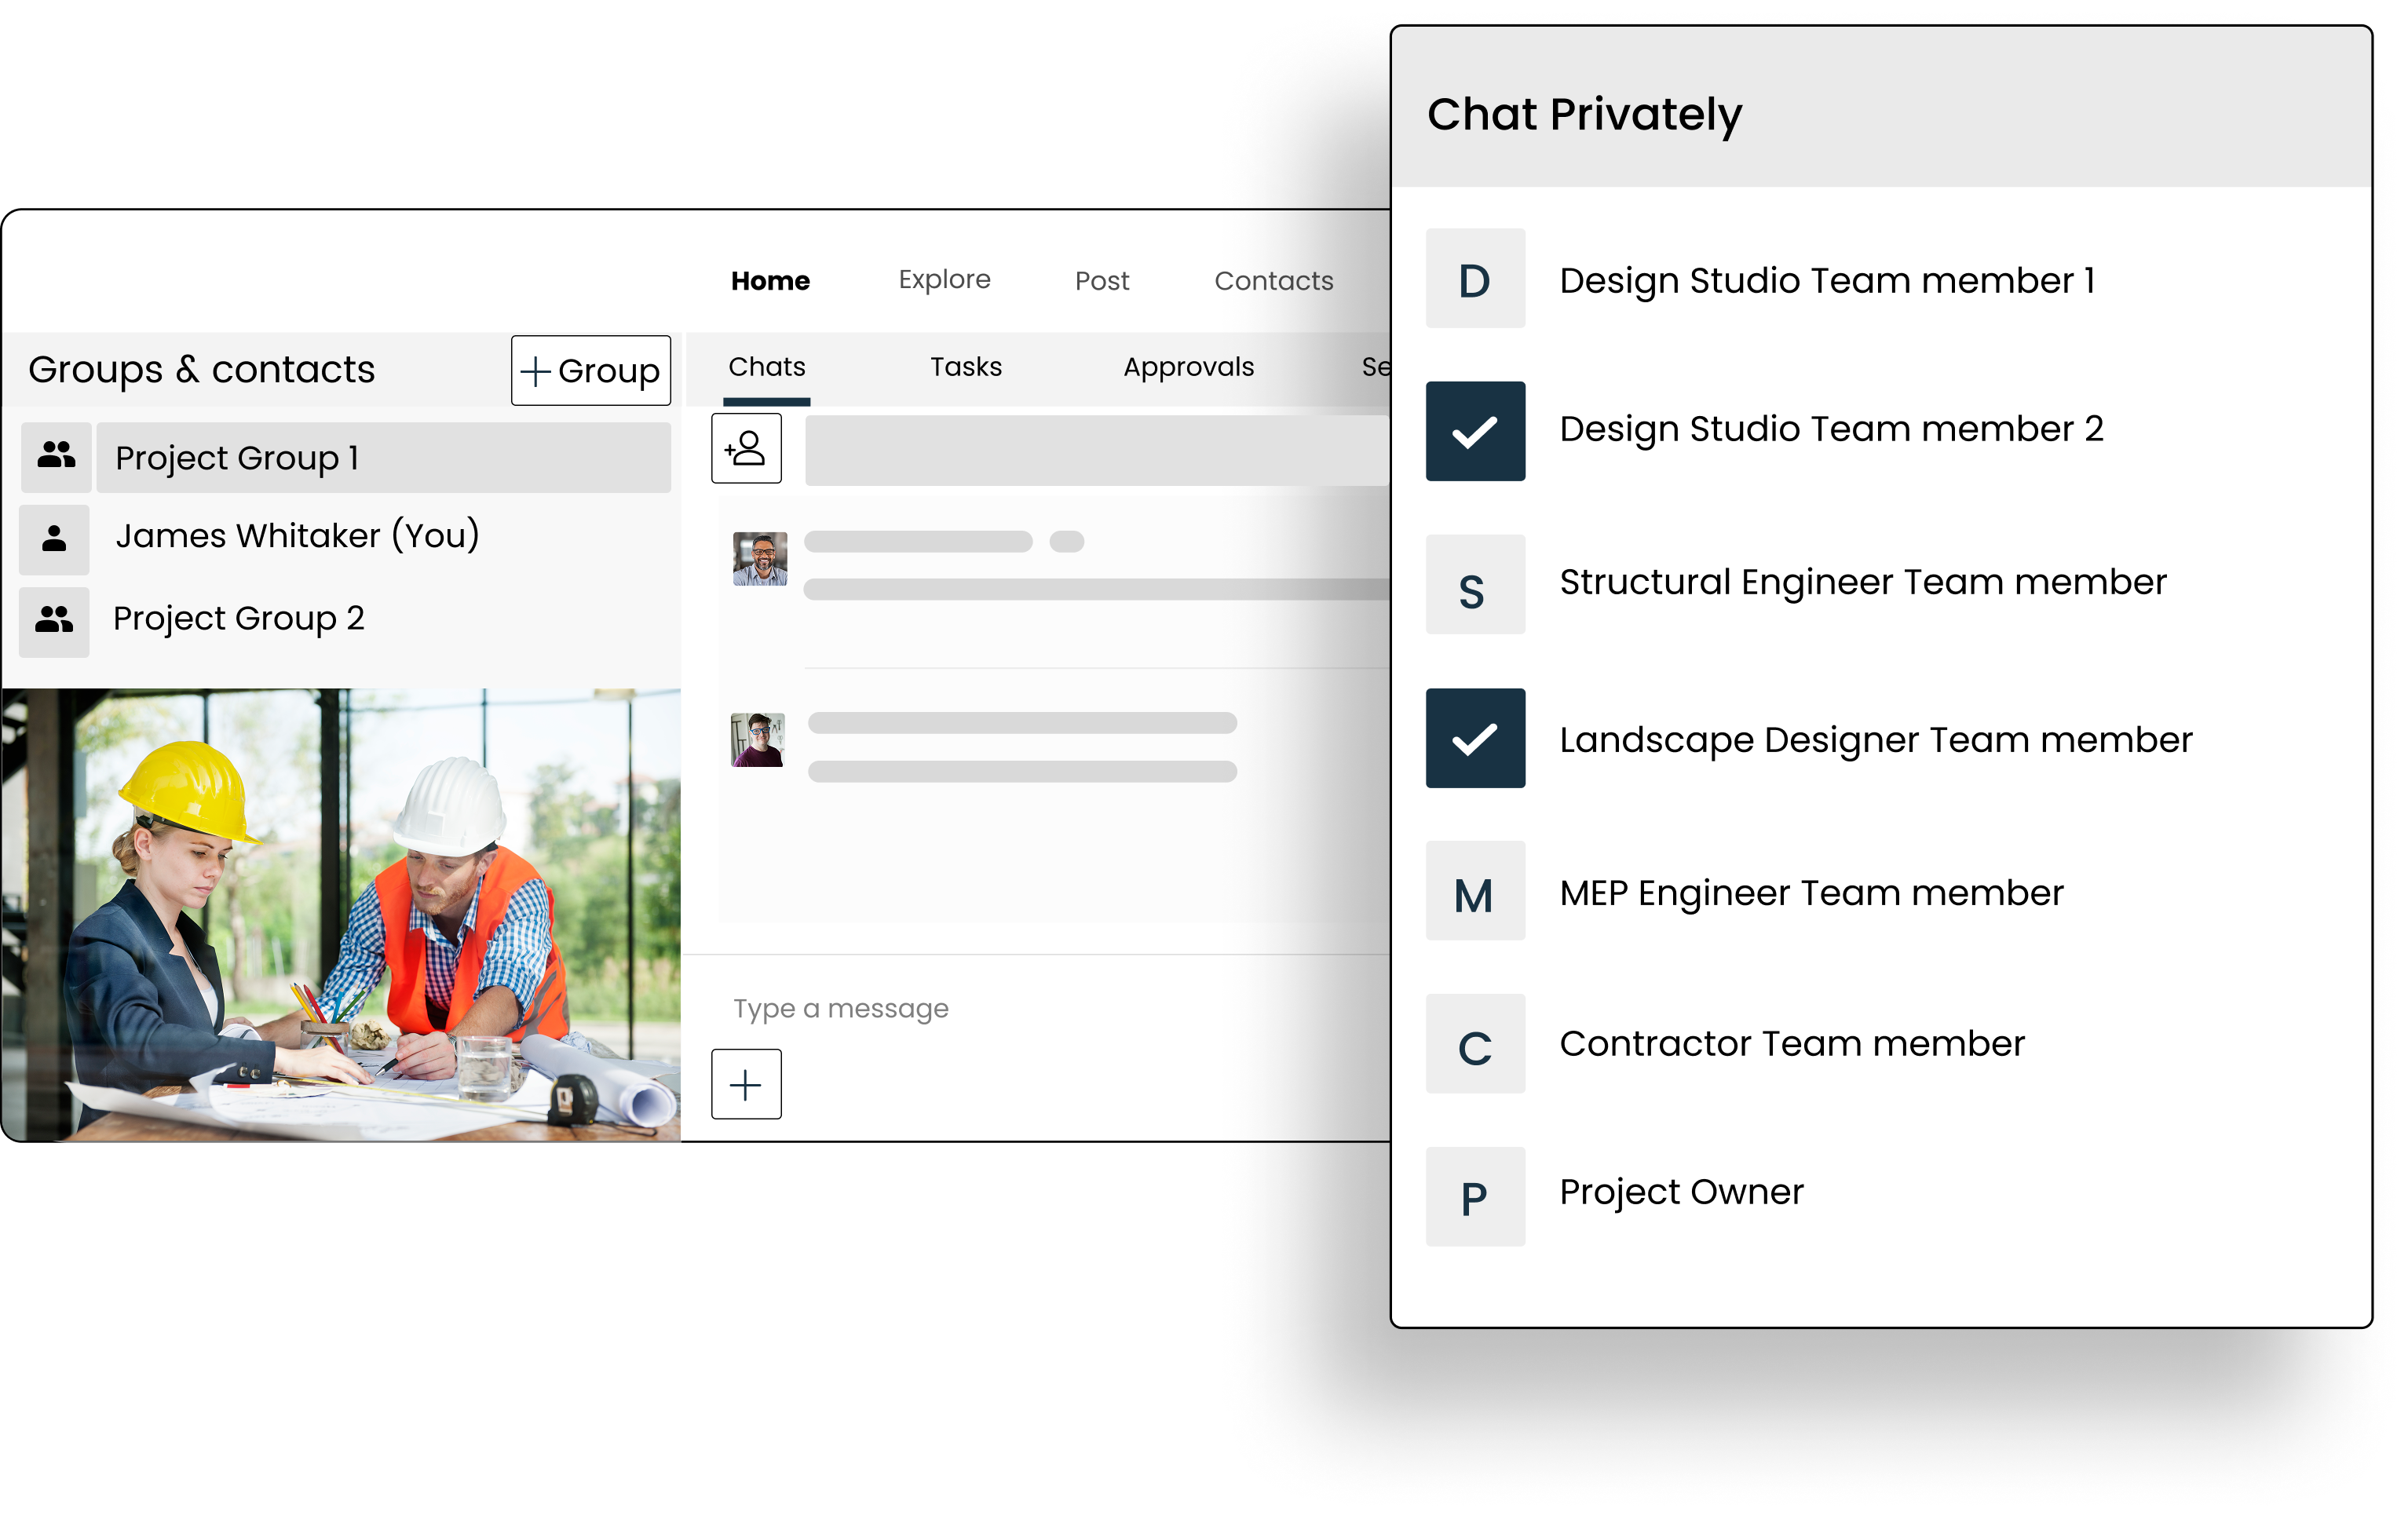The image size is (2408, 1519).
Task: Navigate to the Explore menu item
Action: 943,279
